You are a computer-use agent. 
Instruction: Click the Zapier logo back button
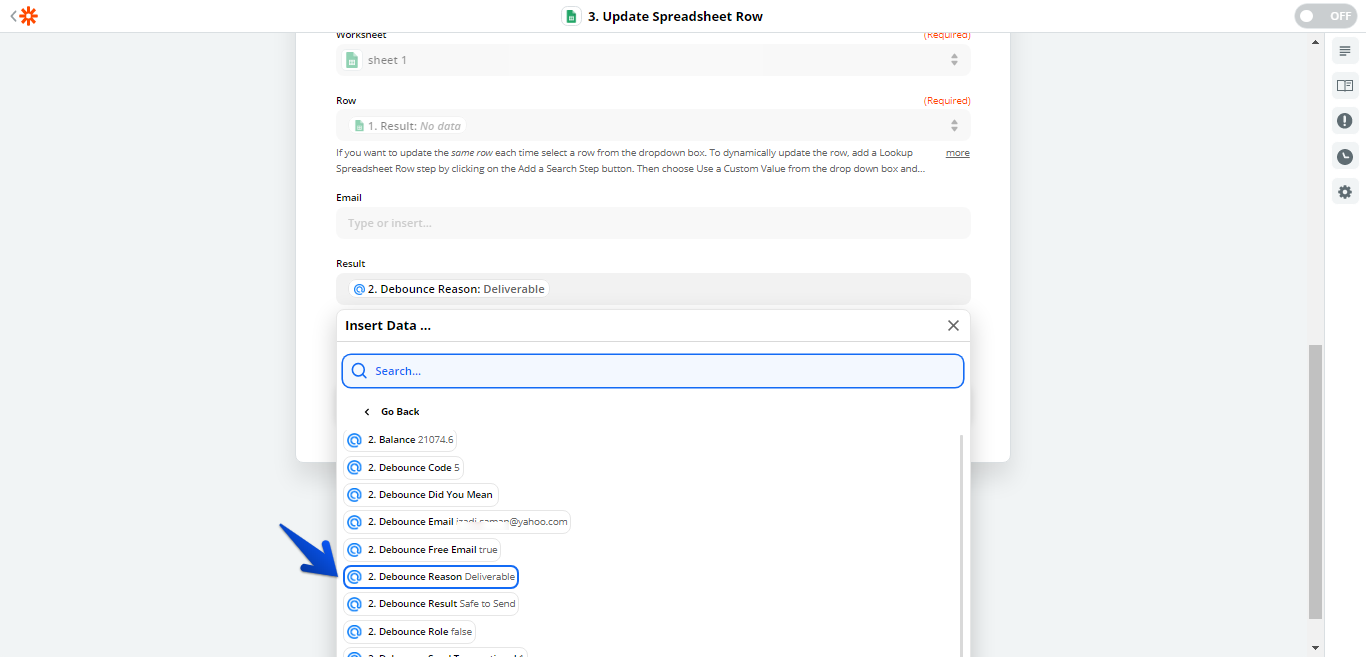click(25, 16)
